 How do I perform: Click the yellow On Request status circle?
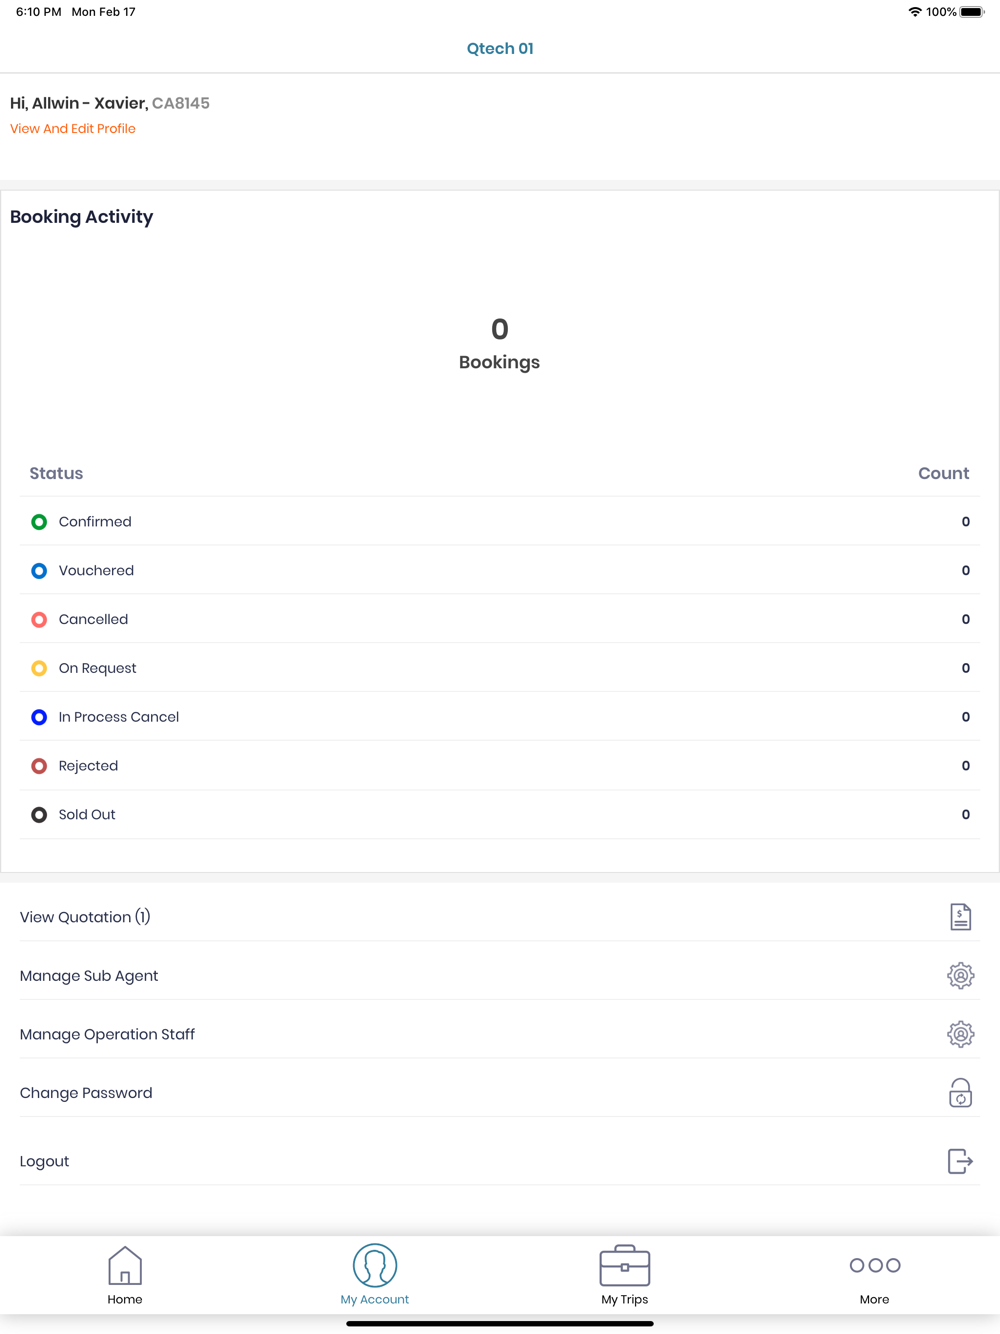39,668
